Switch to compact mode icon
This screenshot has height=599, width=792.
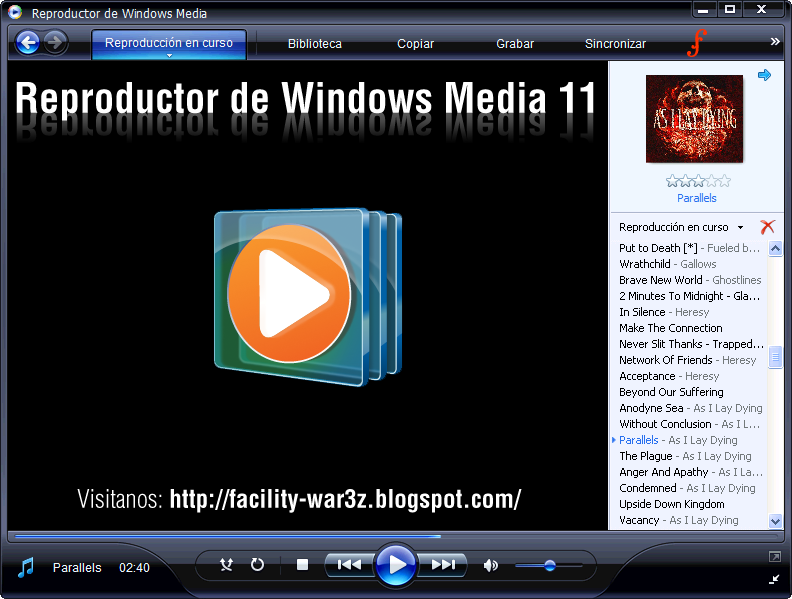point(774,579)
